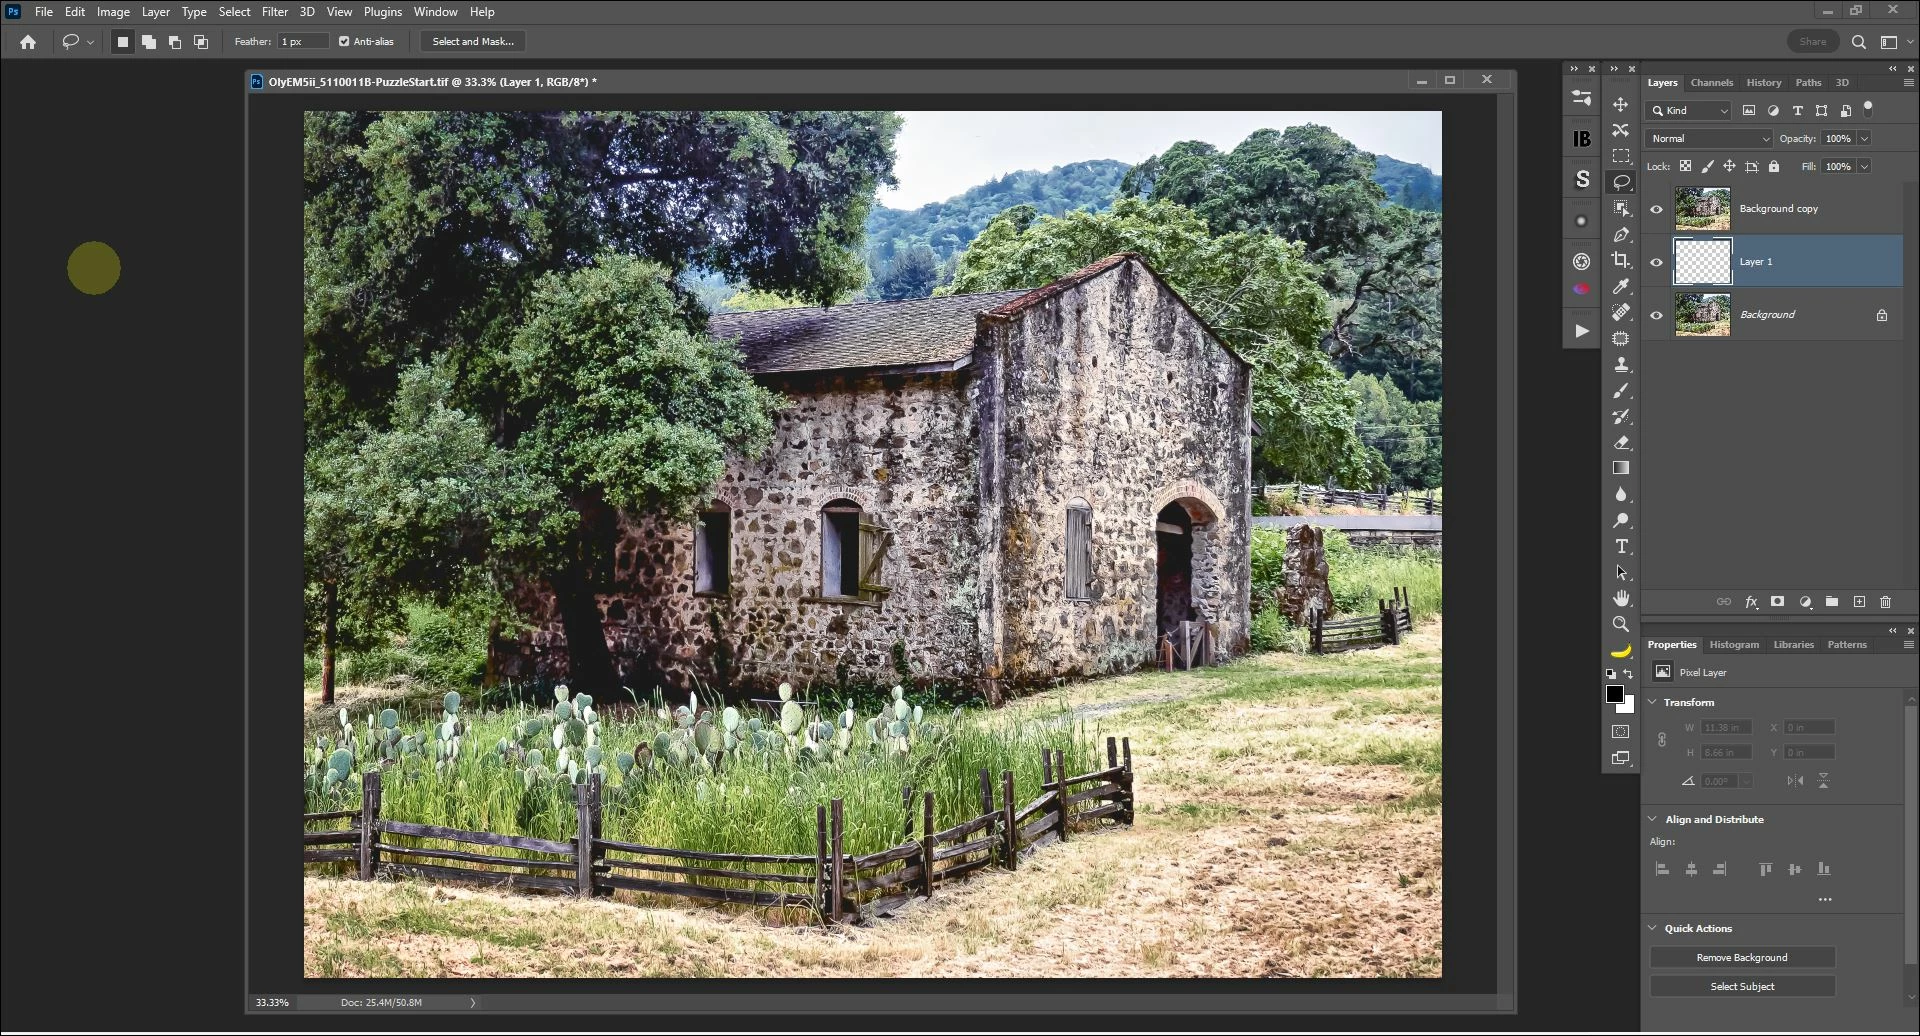Open the Fill slider dropdown arrow
This screenshot has height=1036, width=1920.
coord(1864,167)
